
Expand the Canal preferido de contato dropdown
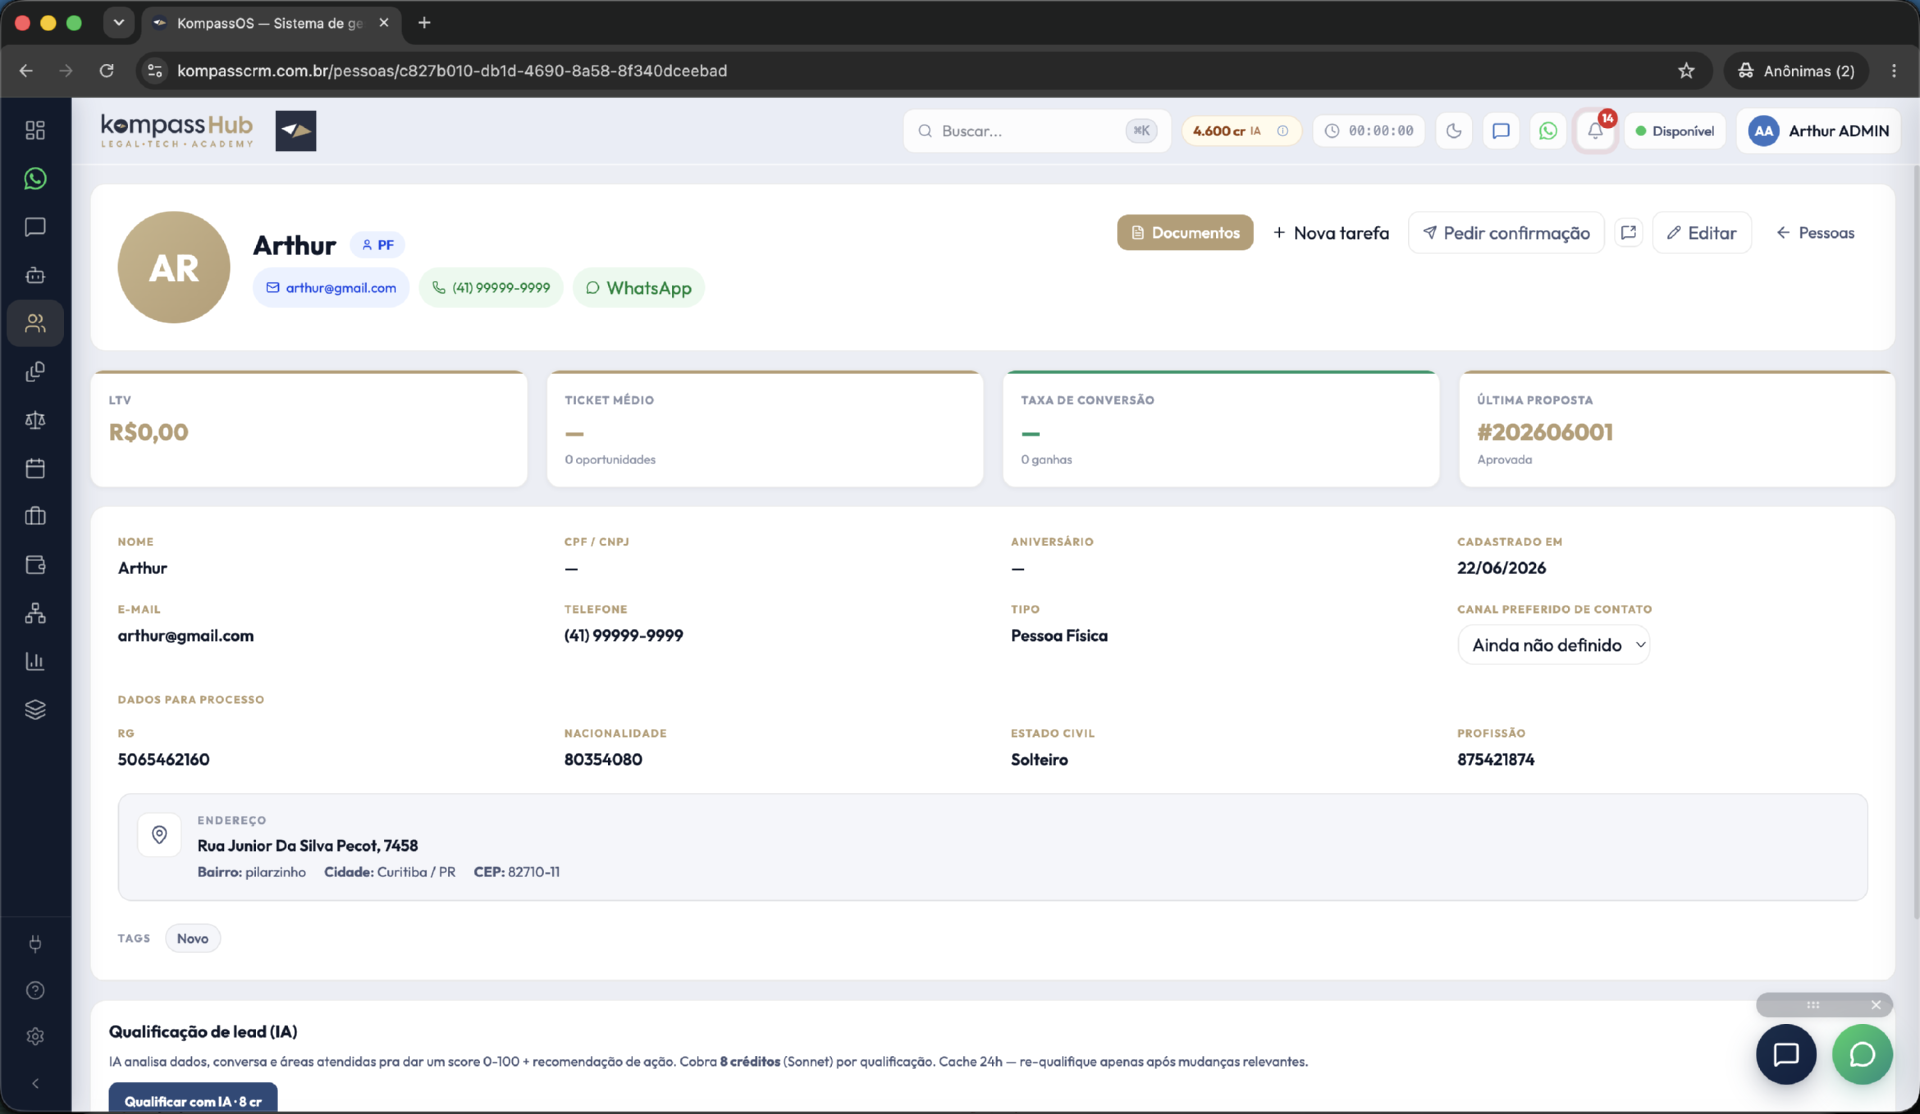[1554, 645]
